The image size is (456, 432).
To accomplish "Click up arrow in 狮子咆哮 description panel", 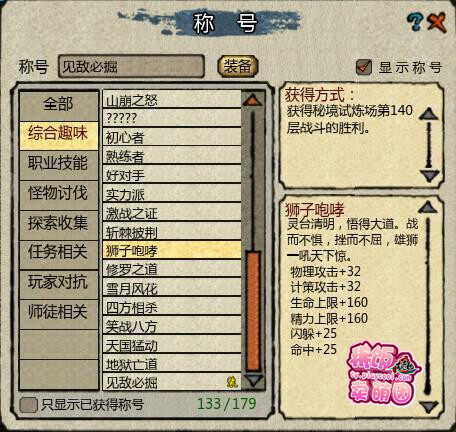I will pos(428,208).
